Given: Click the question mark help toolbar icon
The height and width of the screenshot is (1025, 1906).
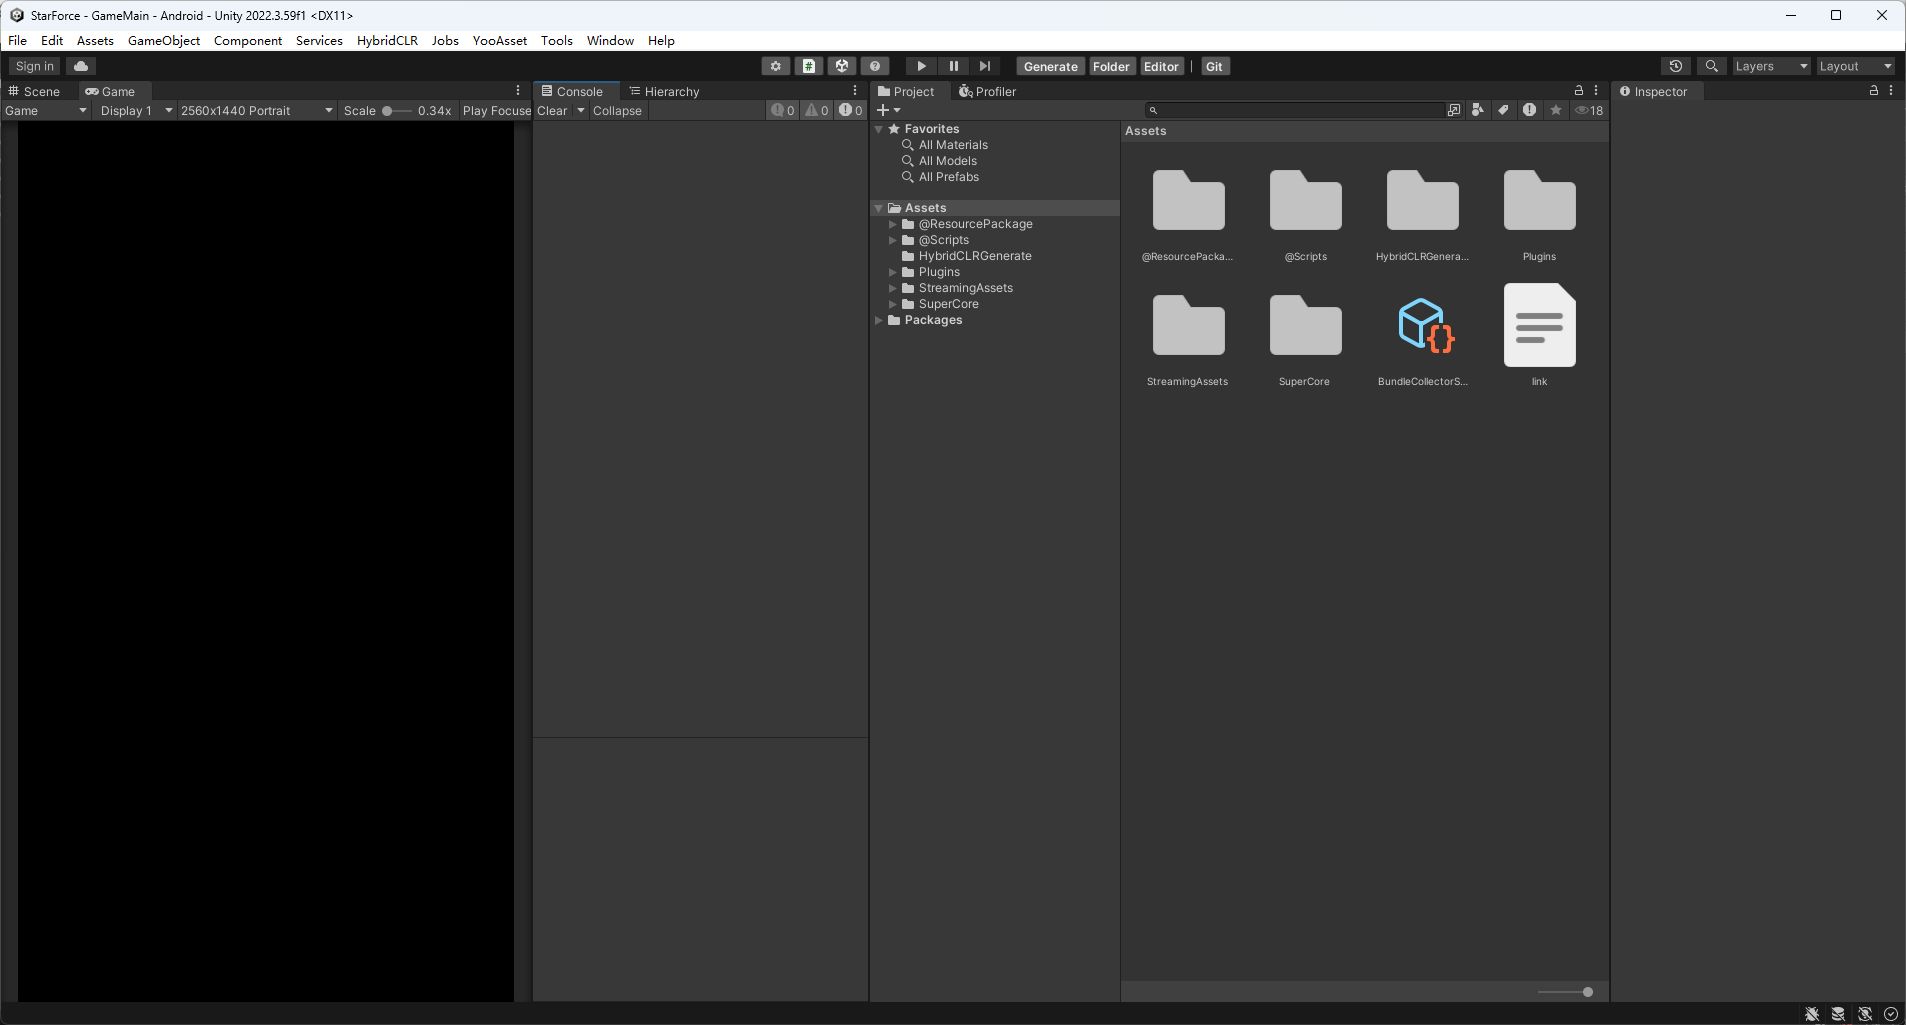Looking at the screenshot, I should [x=875, y=66].
